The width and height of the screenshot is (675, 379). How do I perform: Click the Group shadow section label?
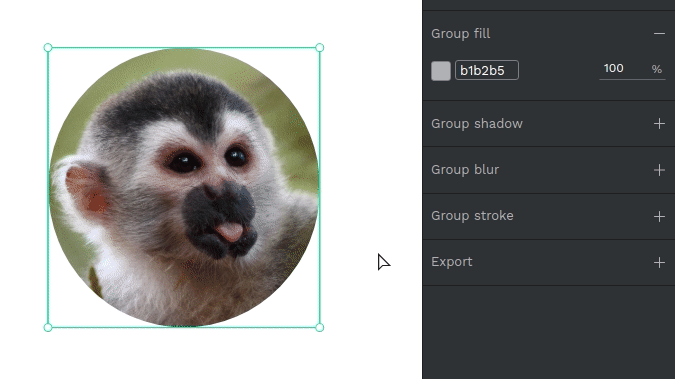tap(477, 124)
